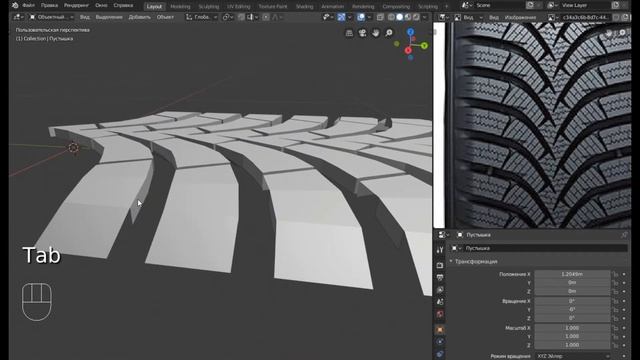Toggle X-ray mode
The image size is (640, 360).
[x=380, y=17]
